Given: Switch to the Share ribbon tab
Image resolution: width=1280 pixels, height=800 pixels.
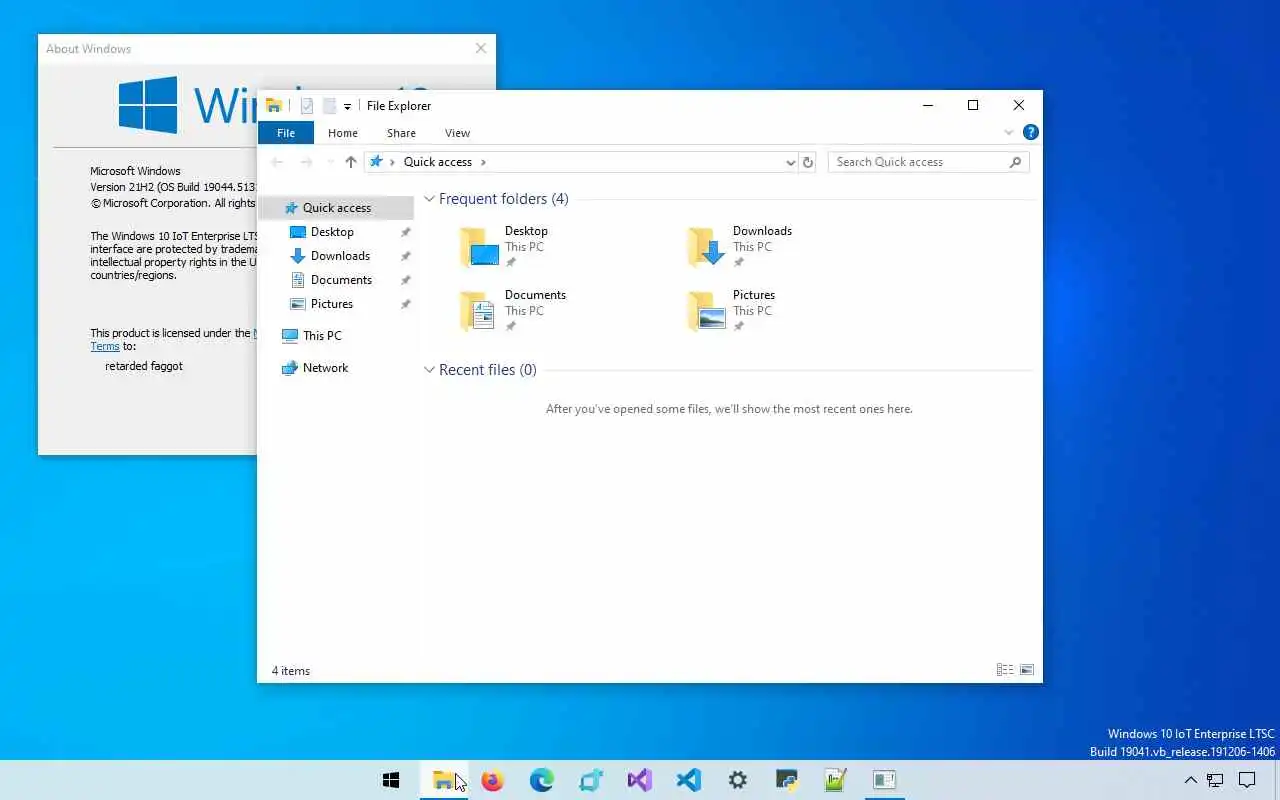Looking at the screenshot, I should [401, 133].
